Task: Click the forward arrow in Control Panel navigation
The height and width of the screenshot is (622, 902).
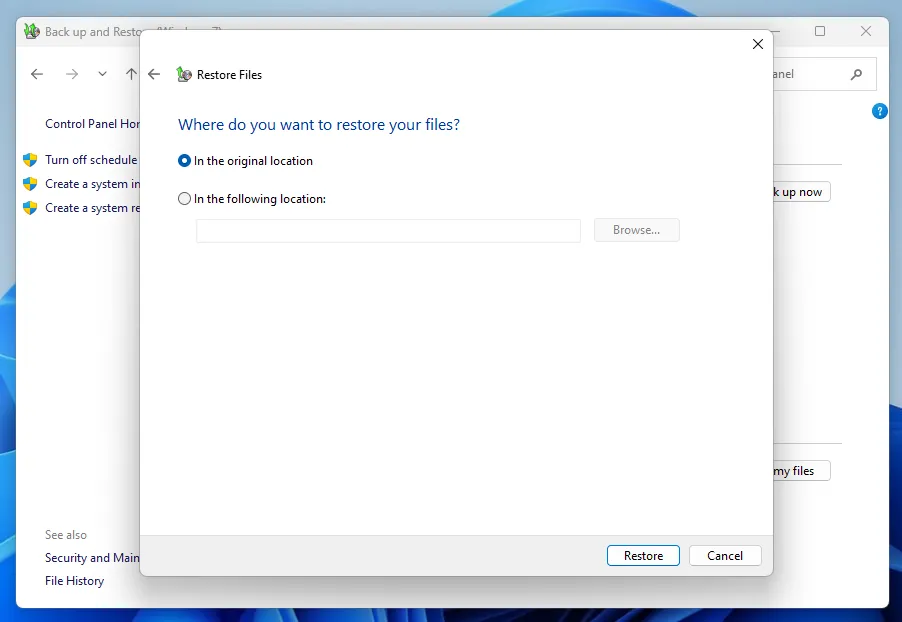Action: (71, 74)
